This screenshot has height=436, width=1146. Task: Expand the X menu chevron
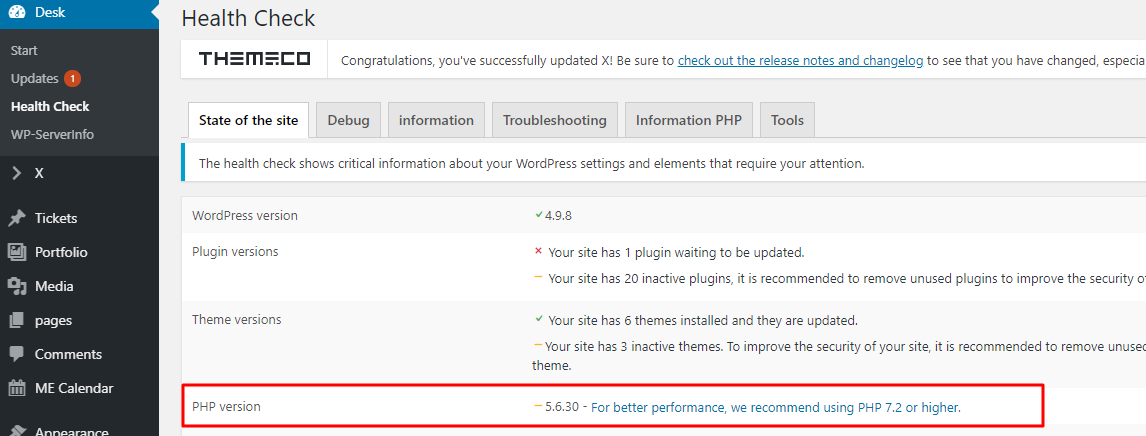coord(16,172)
